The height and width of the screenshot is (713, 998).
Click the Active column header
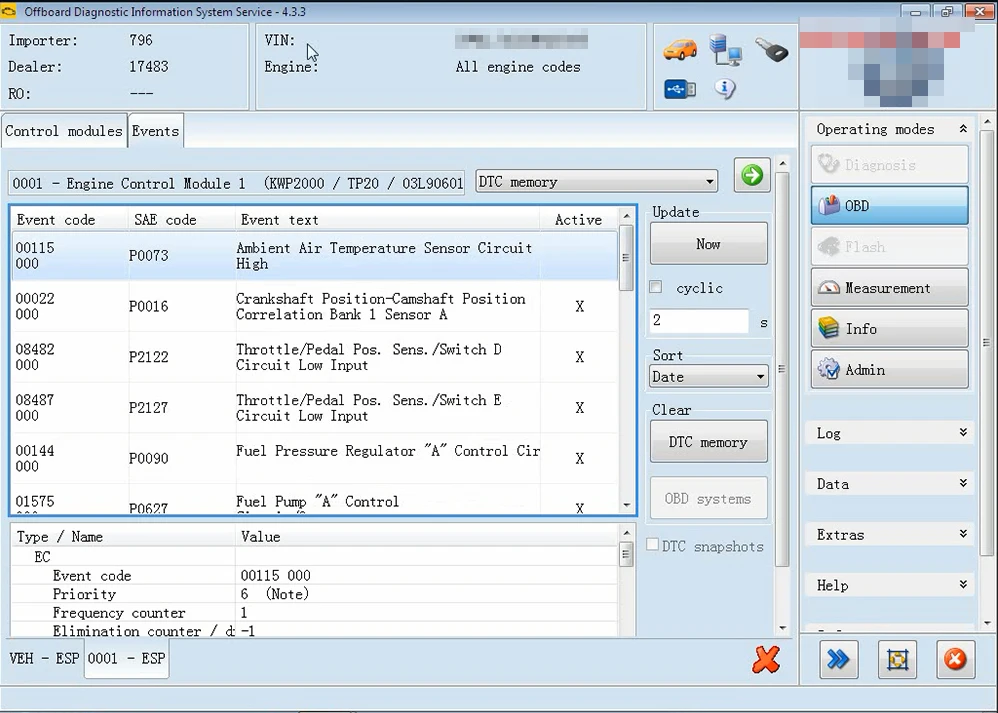pyautogui.click(x=579, y=220)
